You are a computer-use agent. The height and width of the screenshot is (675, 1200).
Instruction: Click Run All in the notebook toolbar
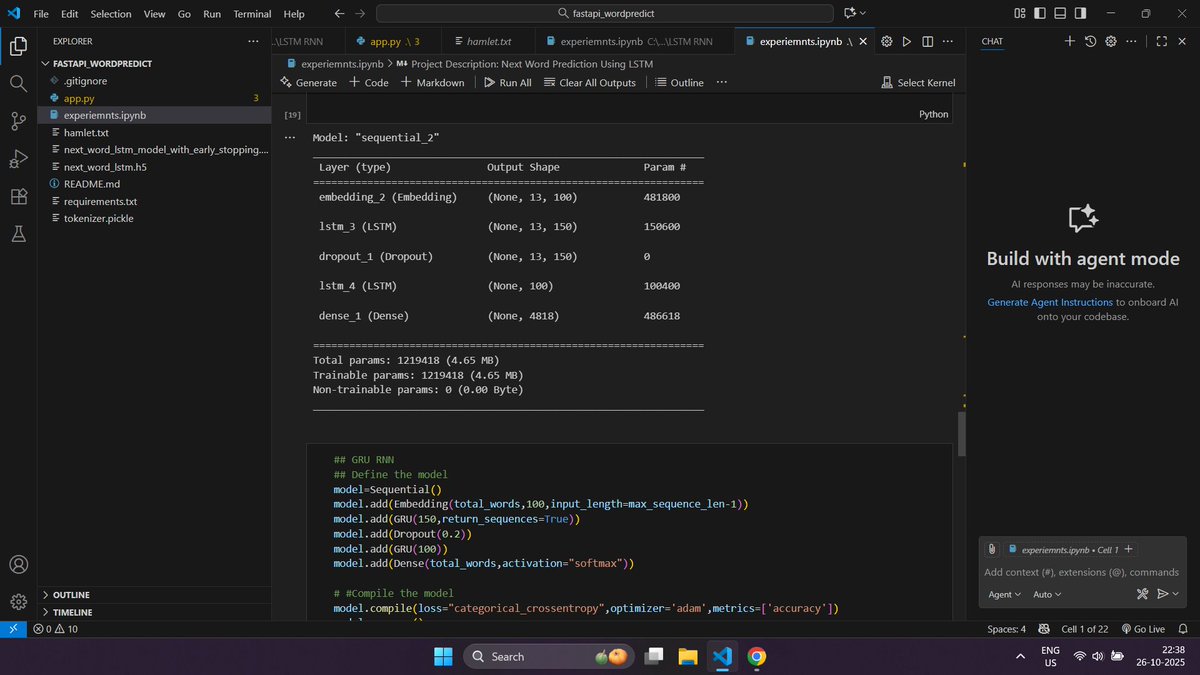point(507,83)
